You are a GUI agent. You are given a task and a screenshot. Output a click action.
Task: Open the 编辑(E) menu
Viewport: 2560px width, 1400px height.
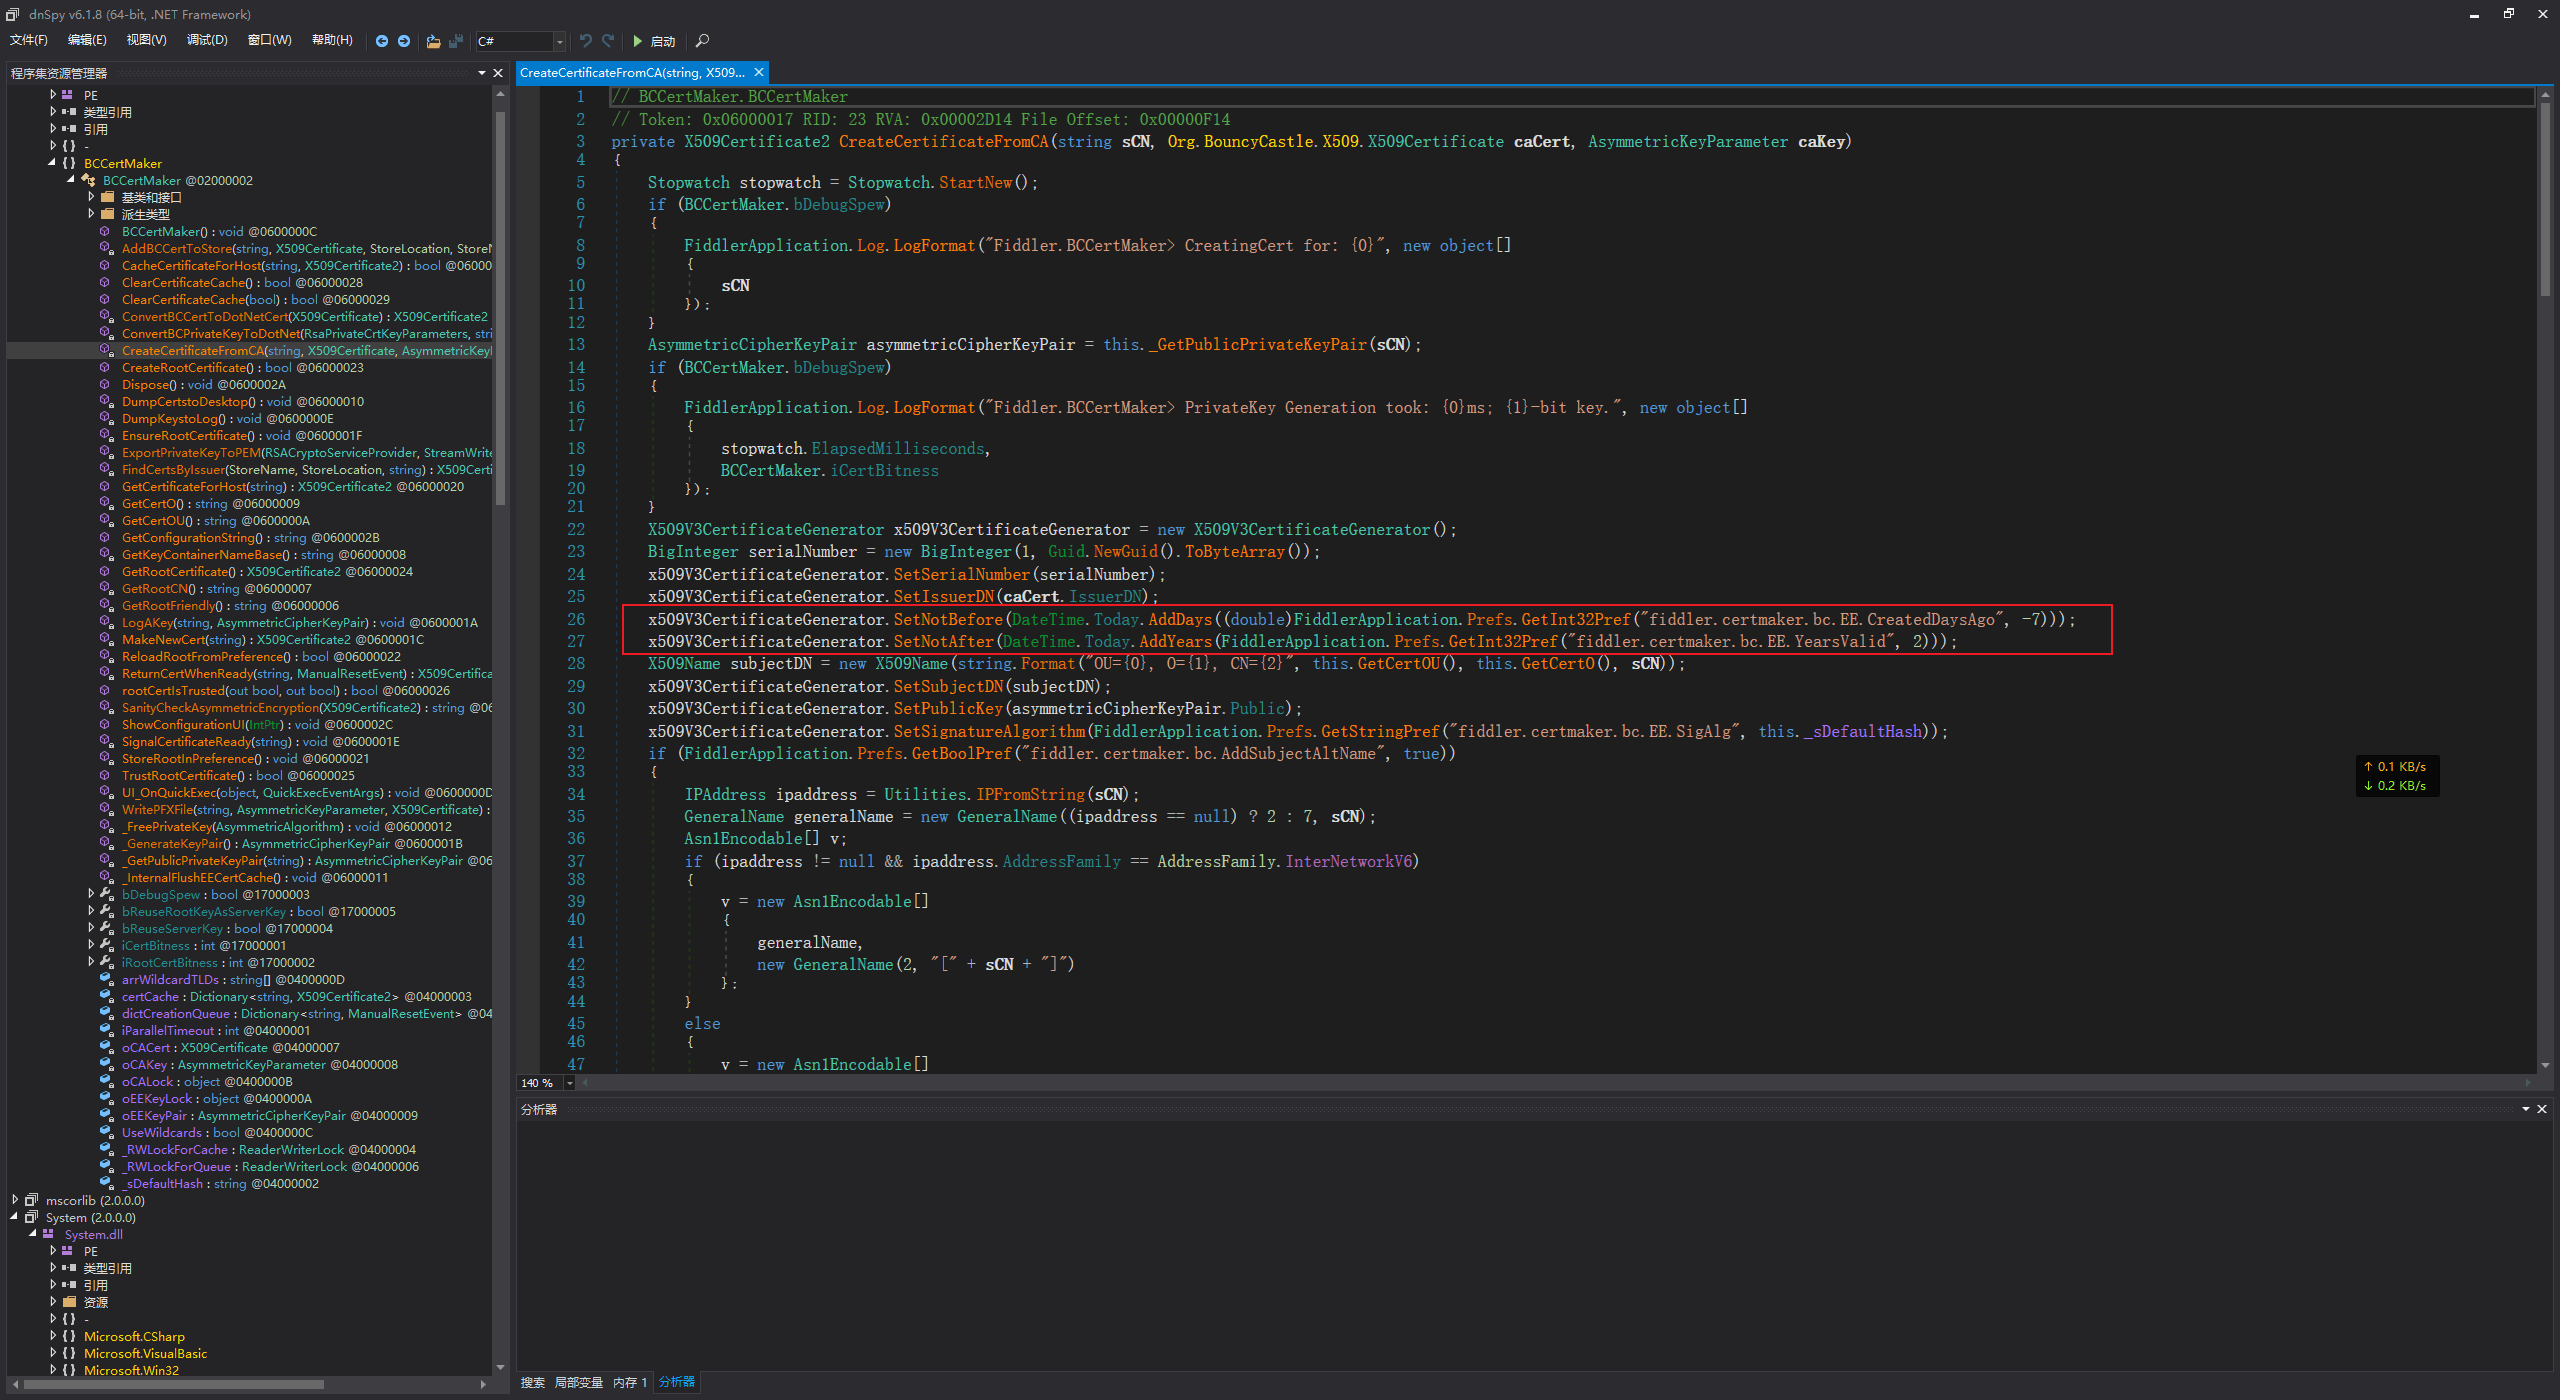point(87,40)
